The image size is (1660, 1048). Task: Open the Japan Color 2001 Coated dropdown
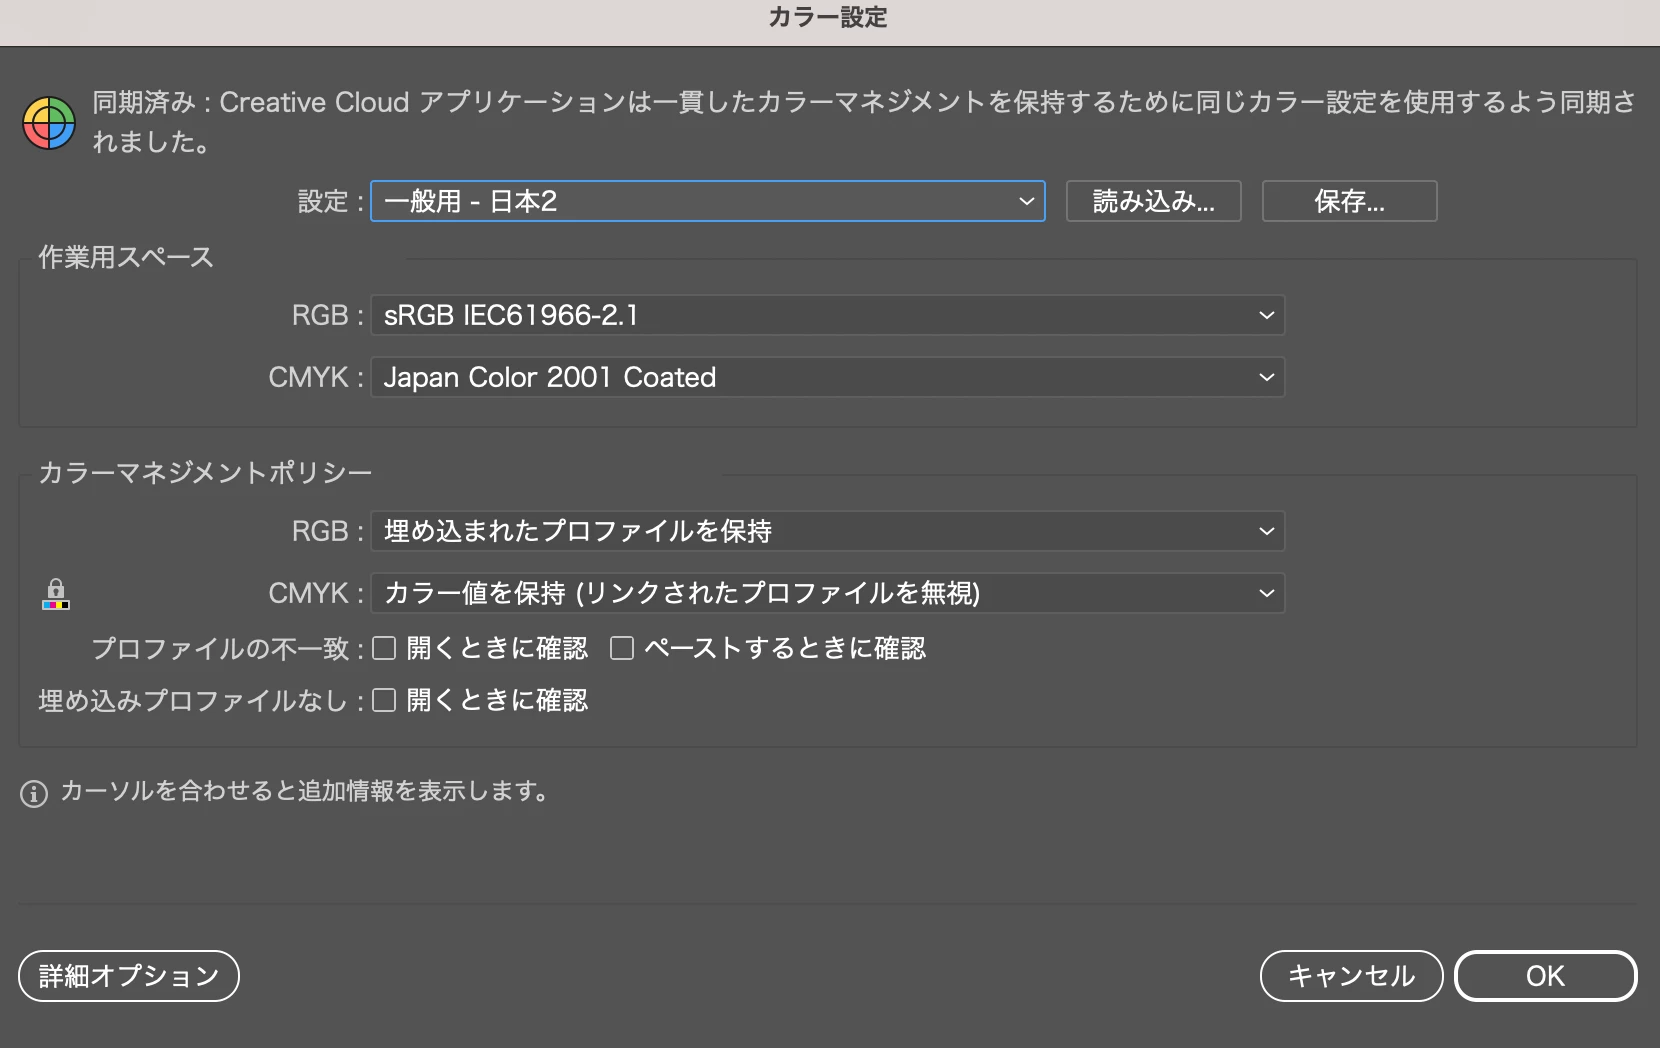coord(828,377)
